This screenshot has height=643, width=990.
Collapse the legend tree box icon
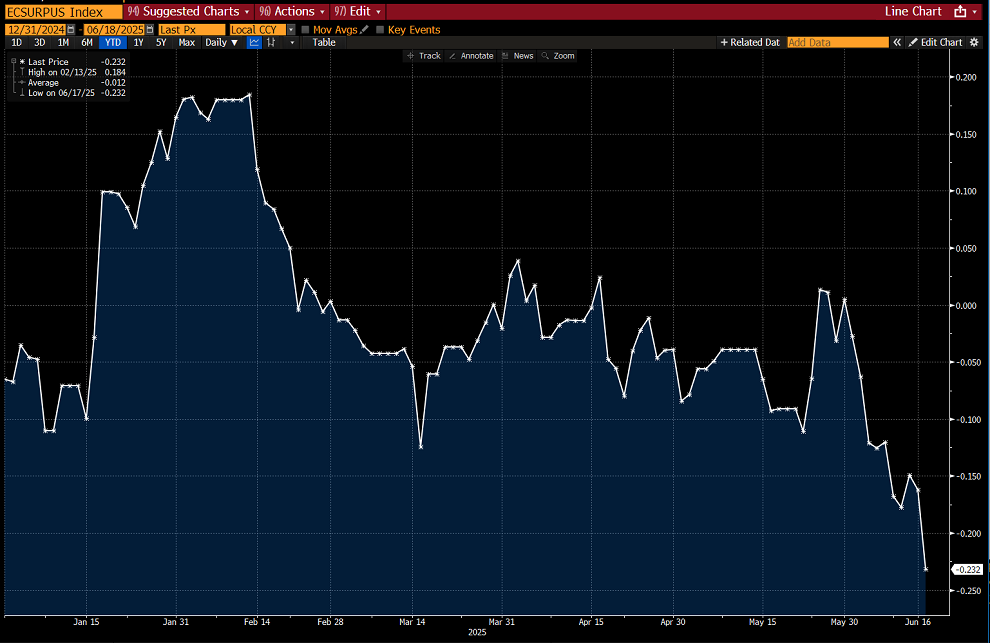point(14,61)
